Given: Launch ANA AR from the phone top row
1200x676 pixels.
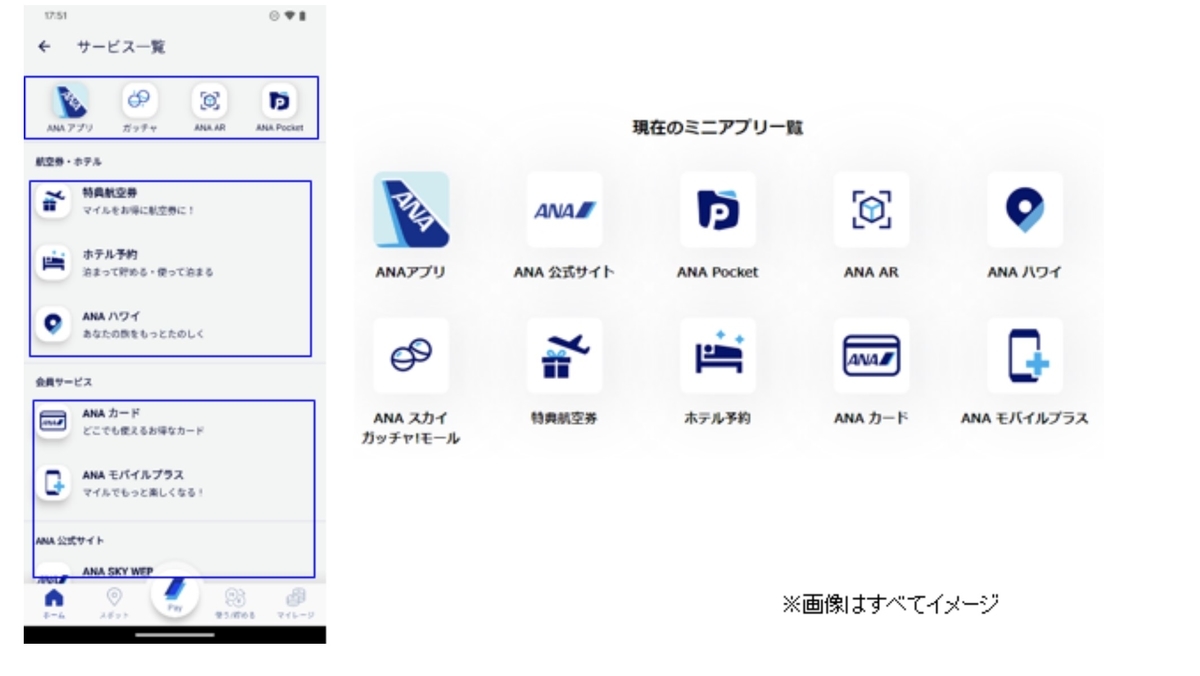Looking at the screenshot, I should pyautogui.click(x=210, y=101).
